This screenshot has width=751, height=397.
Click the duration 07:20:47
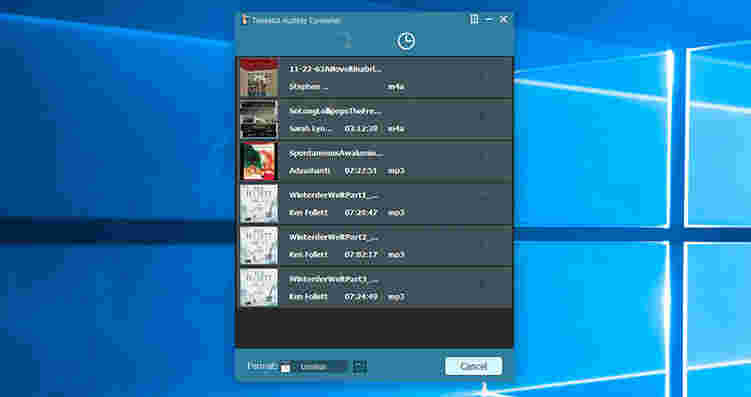[361, 213]
